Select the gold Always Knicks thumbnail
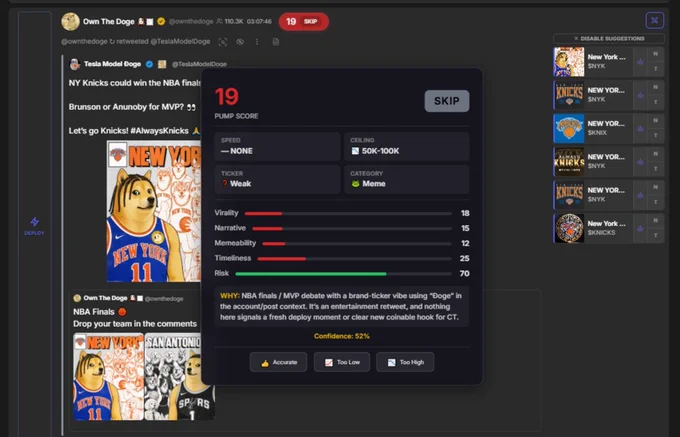Screen dimensions: 680x437 [569, 162]
